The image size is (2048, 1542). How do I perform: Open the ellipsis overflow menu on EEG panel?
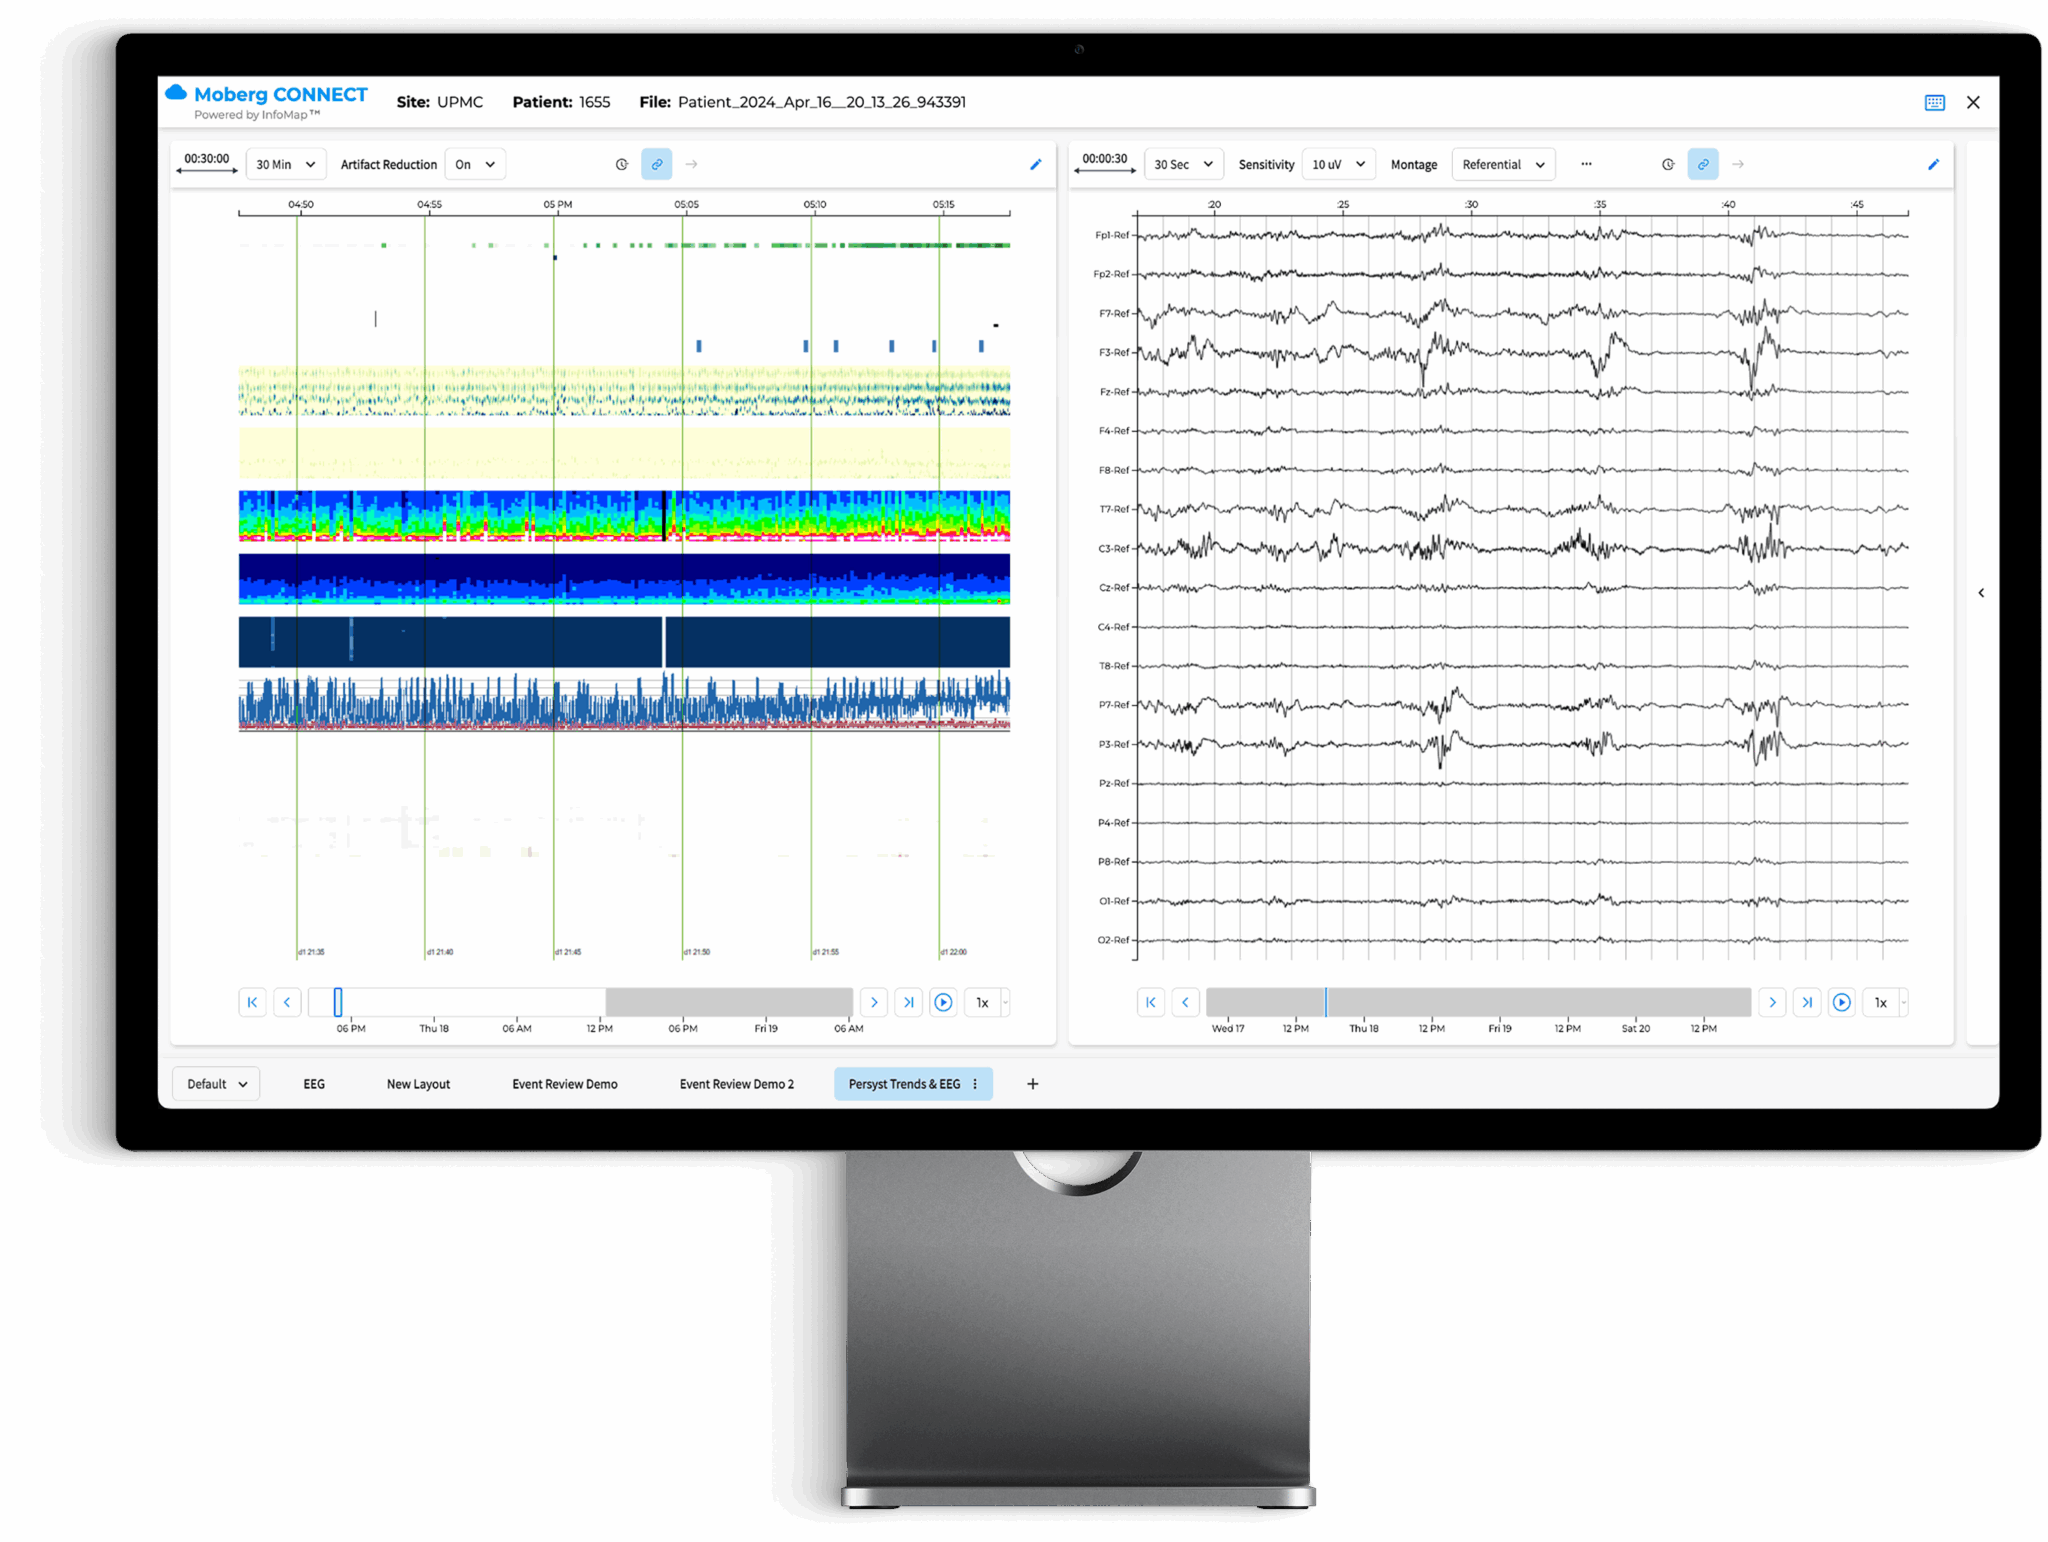[x=1586, y=164]
